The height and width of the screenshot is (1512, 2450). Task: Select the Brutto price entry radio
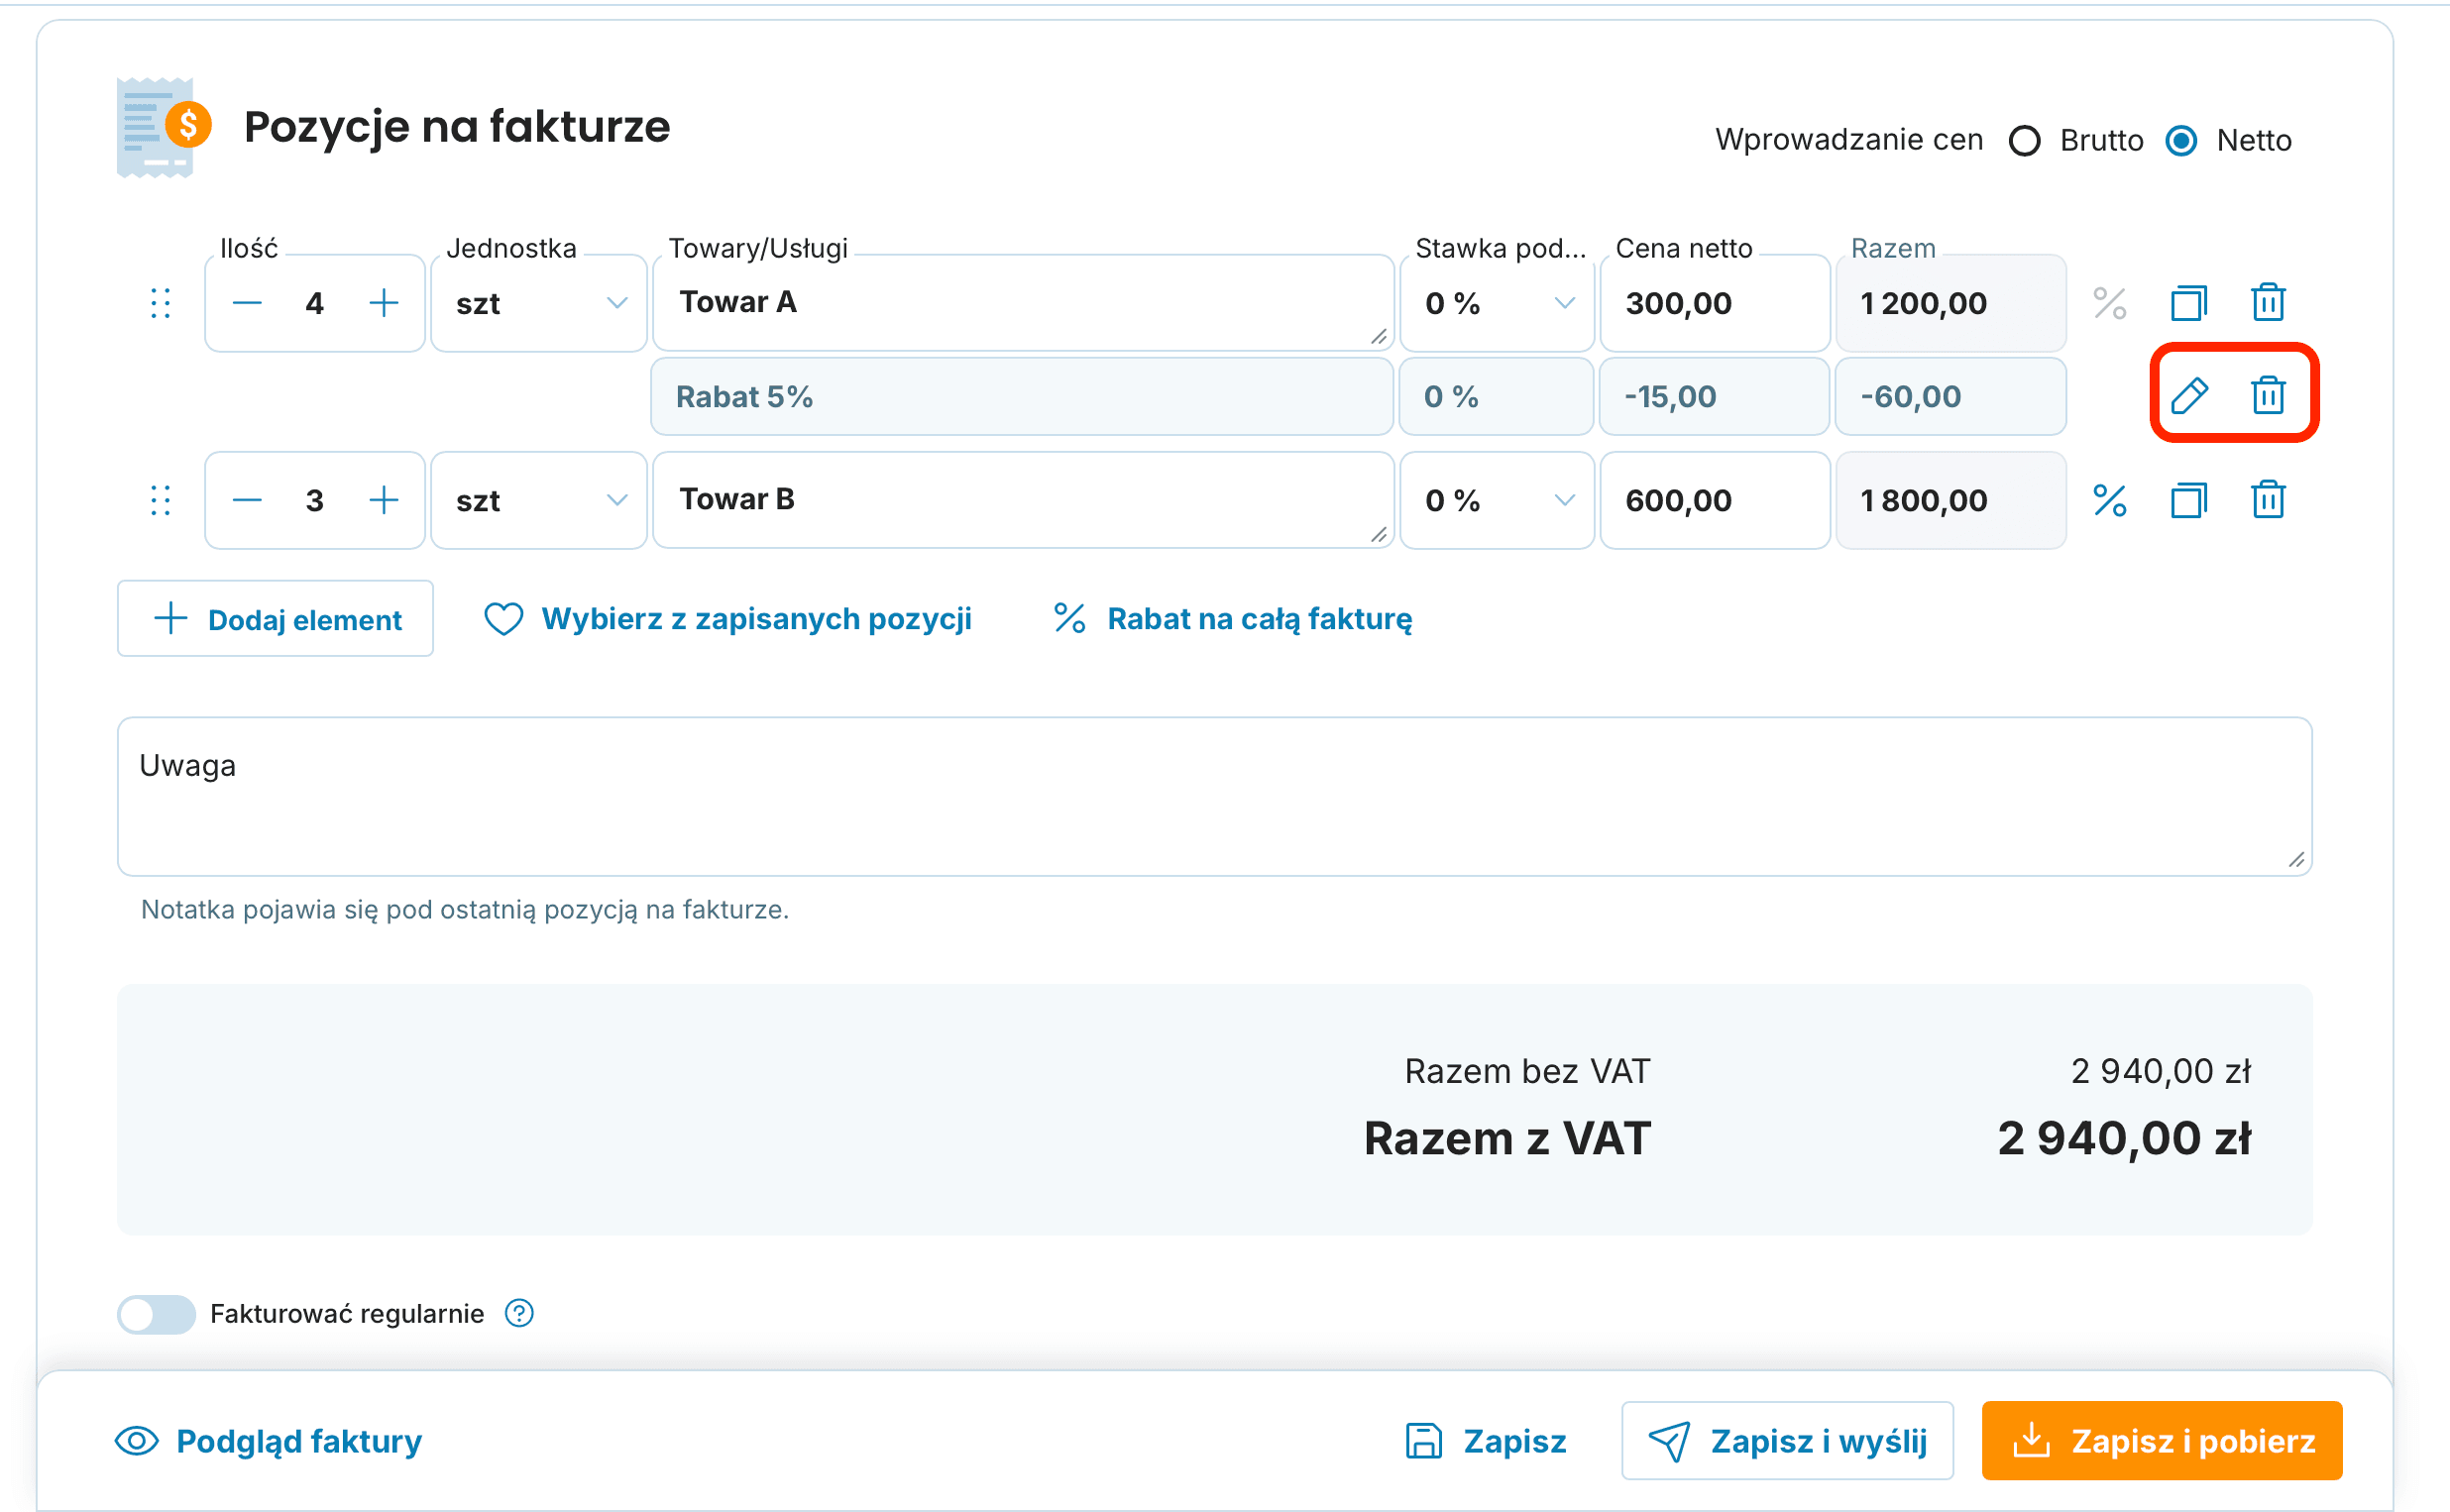[2024, 141]
